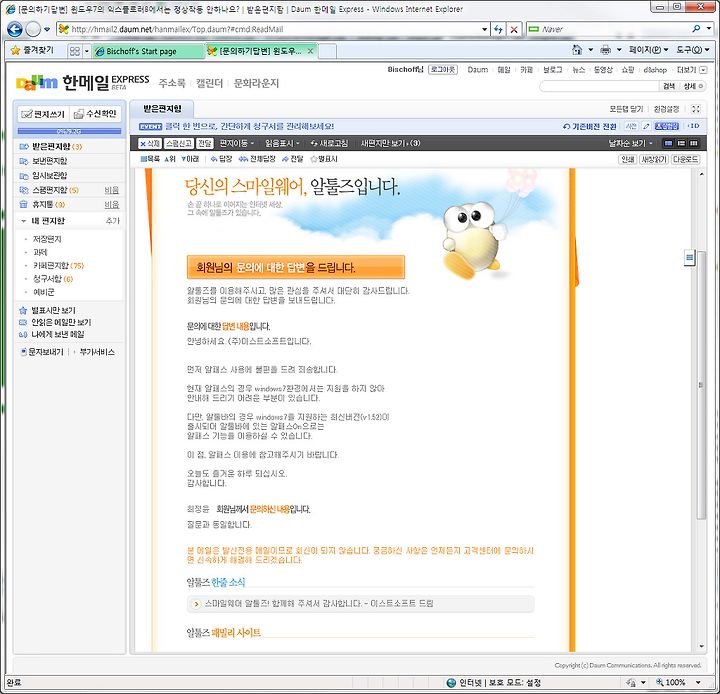Click 기존버전 전환 switch version link
Screen dimensions: 720x694
pyautogui.click(x=590, y=126)
